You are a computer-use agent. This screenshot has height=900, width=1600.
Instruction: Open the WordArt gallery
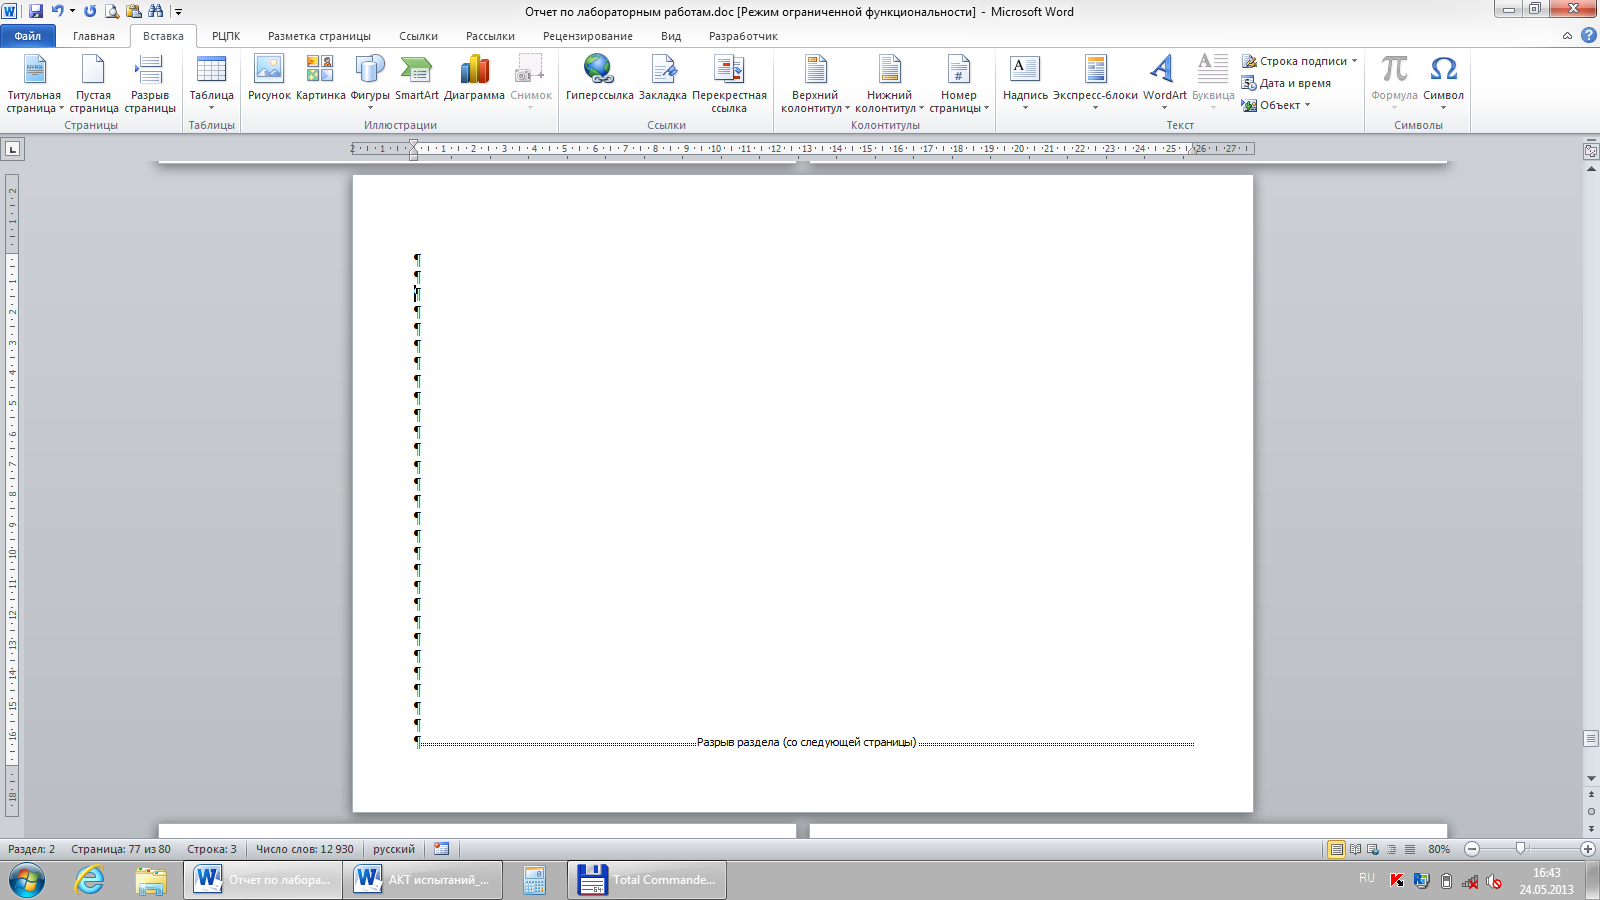(x=1164, y=84)
